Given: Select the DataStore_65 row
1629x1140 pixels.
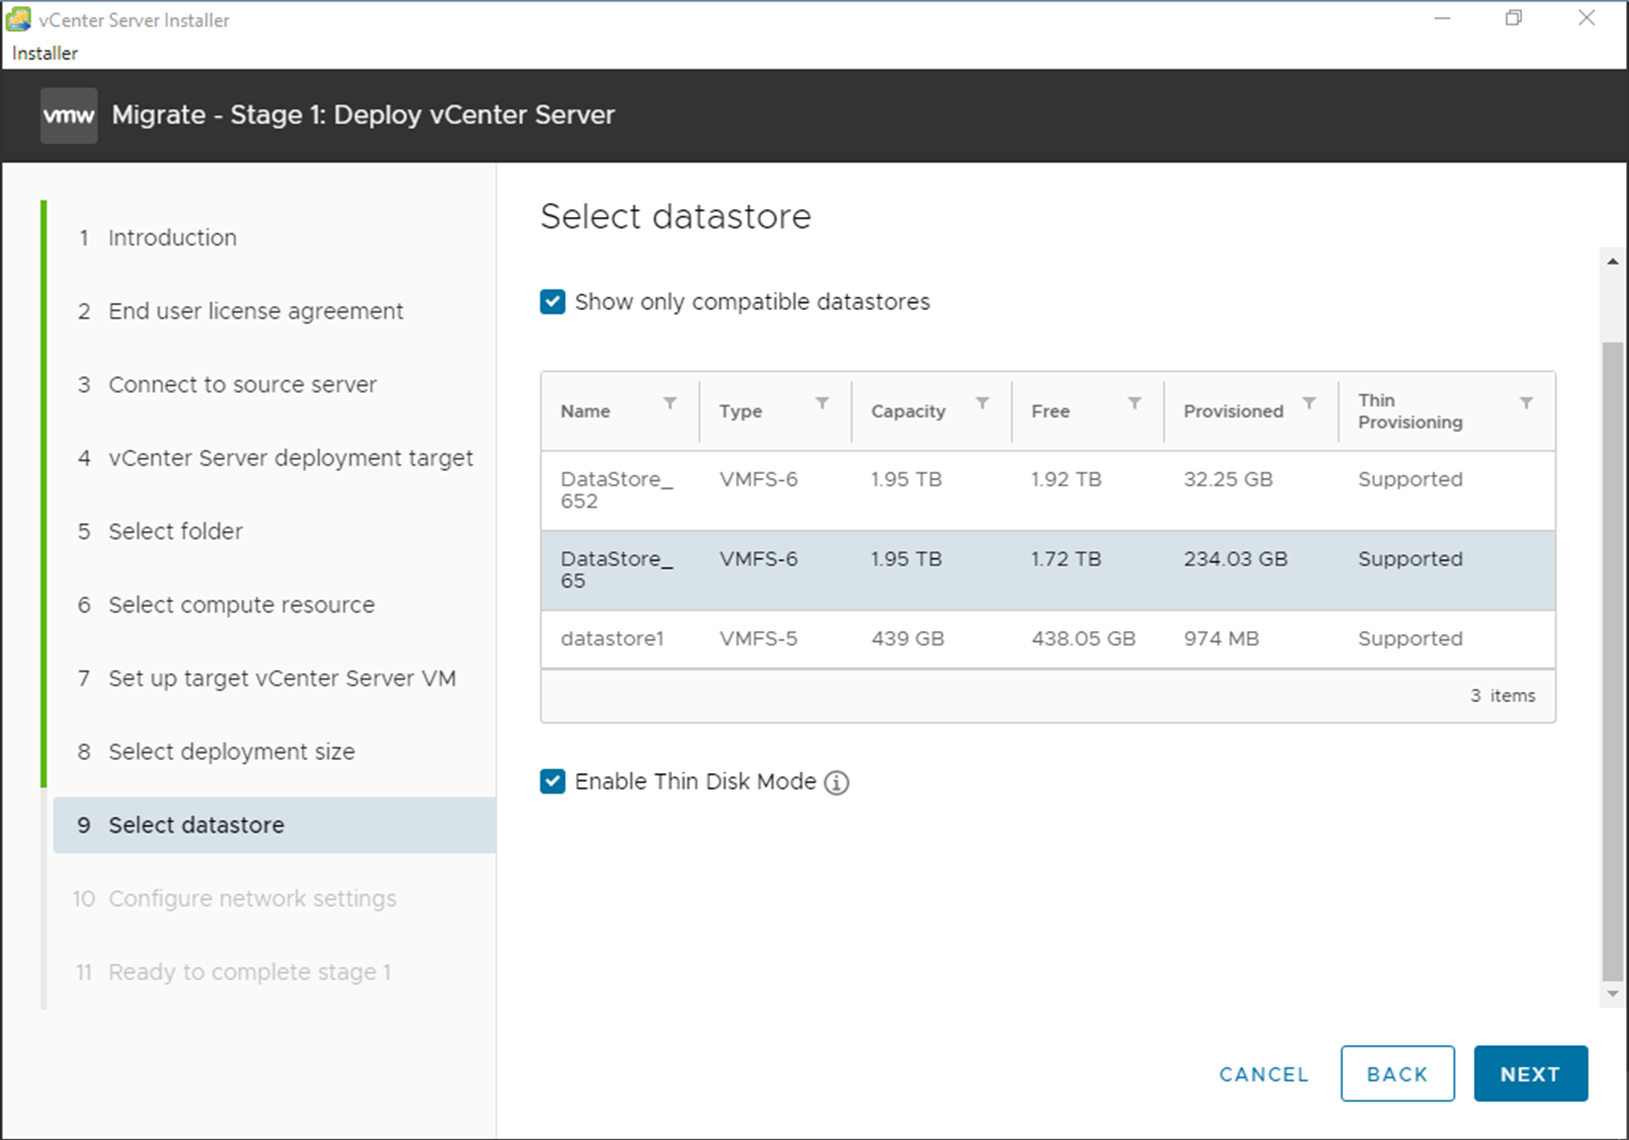Looking at the screenshot, I should 1048,570.
